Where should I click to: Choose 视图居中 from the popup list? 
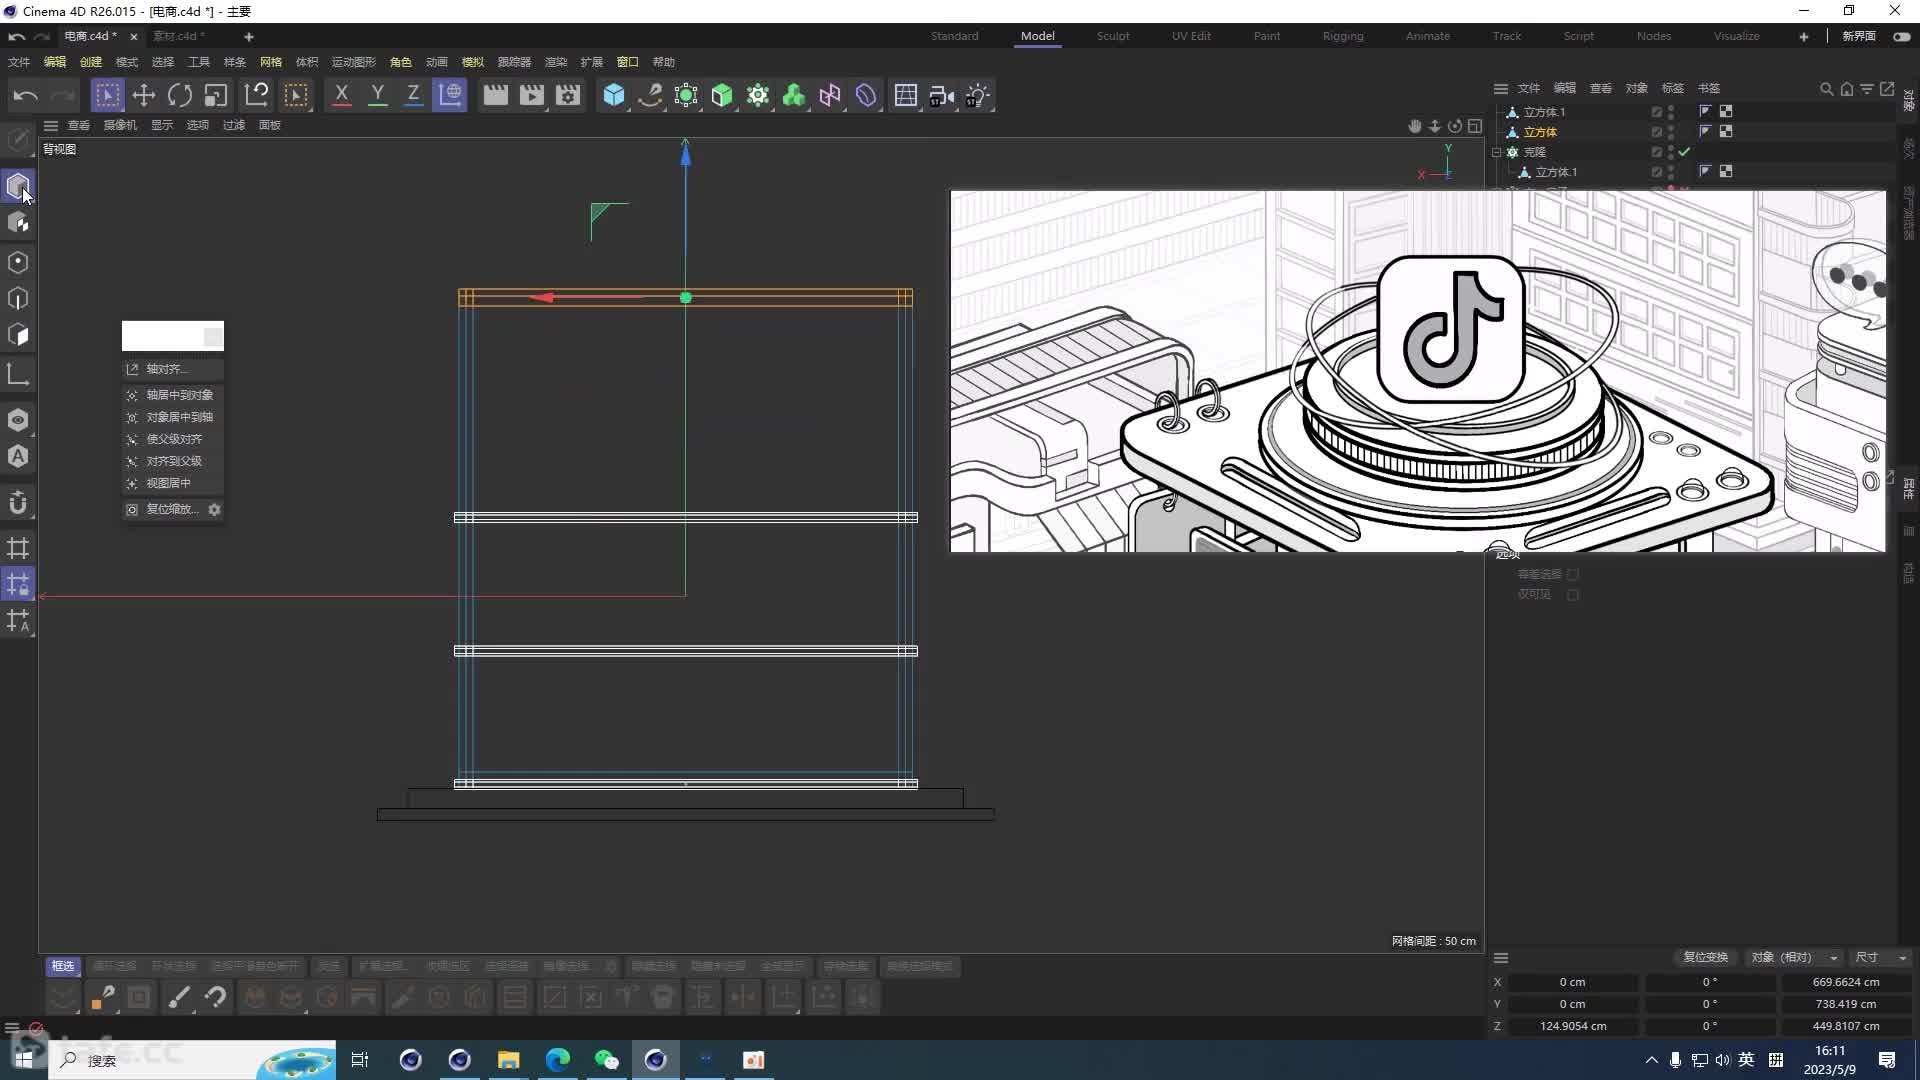(173, 483)
